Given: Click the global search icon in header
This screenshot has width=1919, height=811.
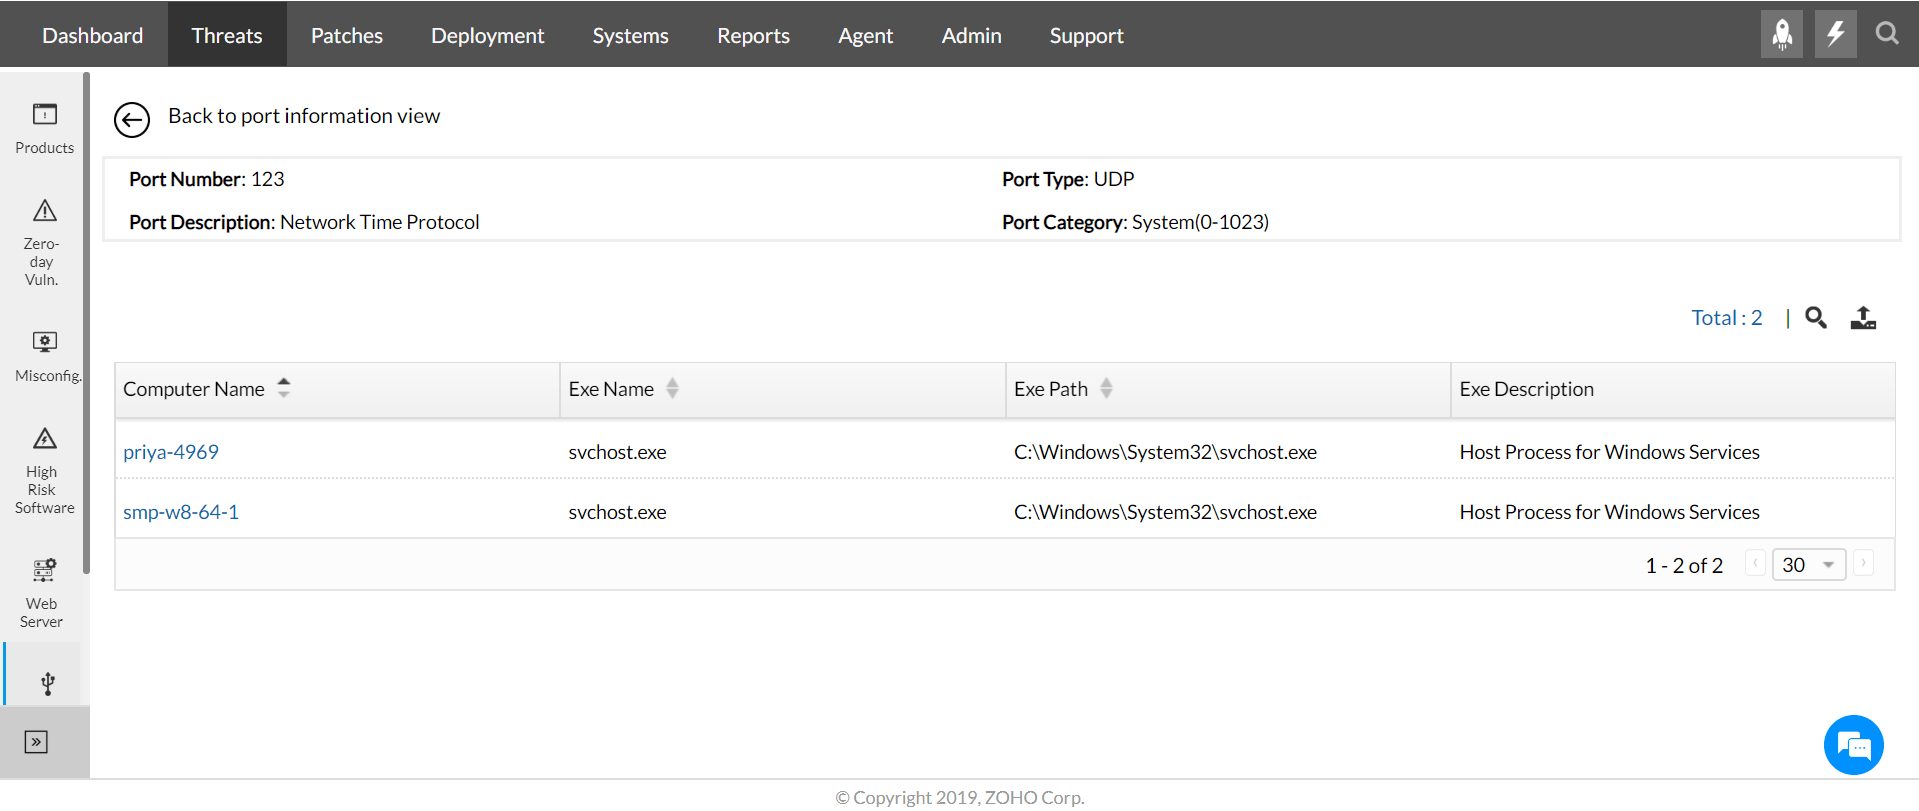Looking at the screenshot, I should click(1887, 34).
